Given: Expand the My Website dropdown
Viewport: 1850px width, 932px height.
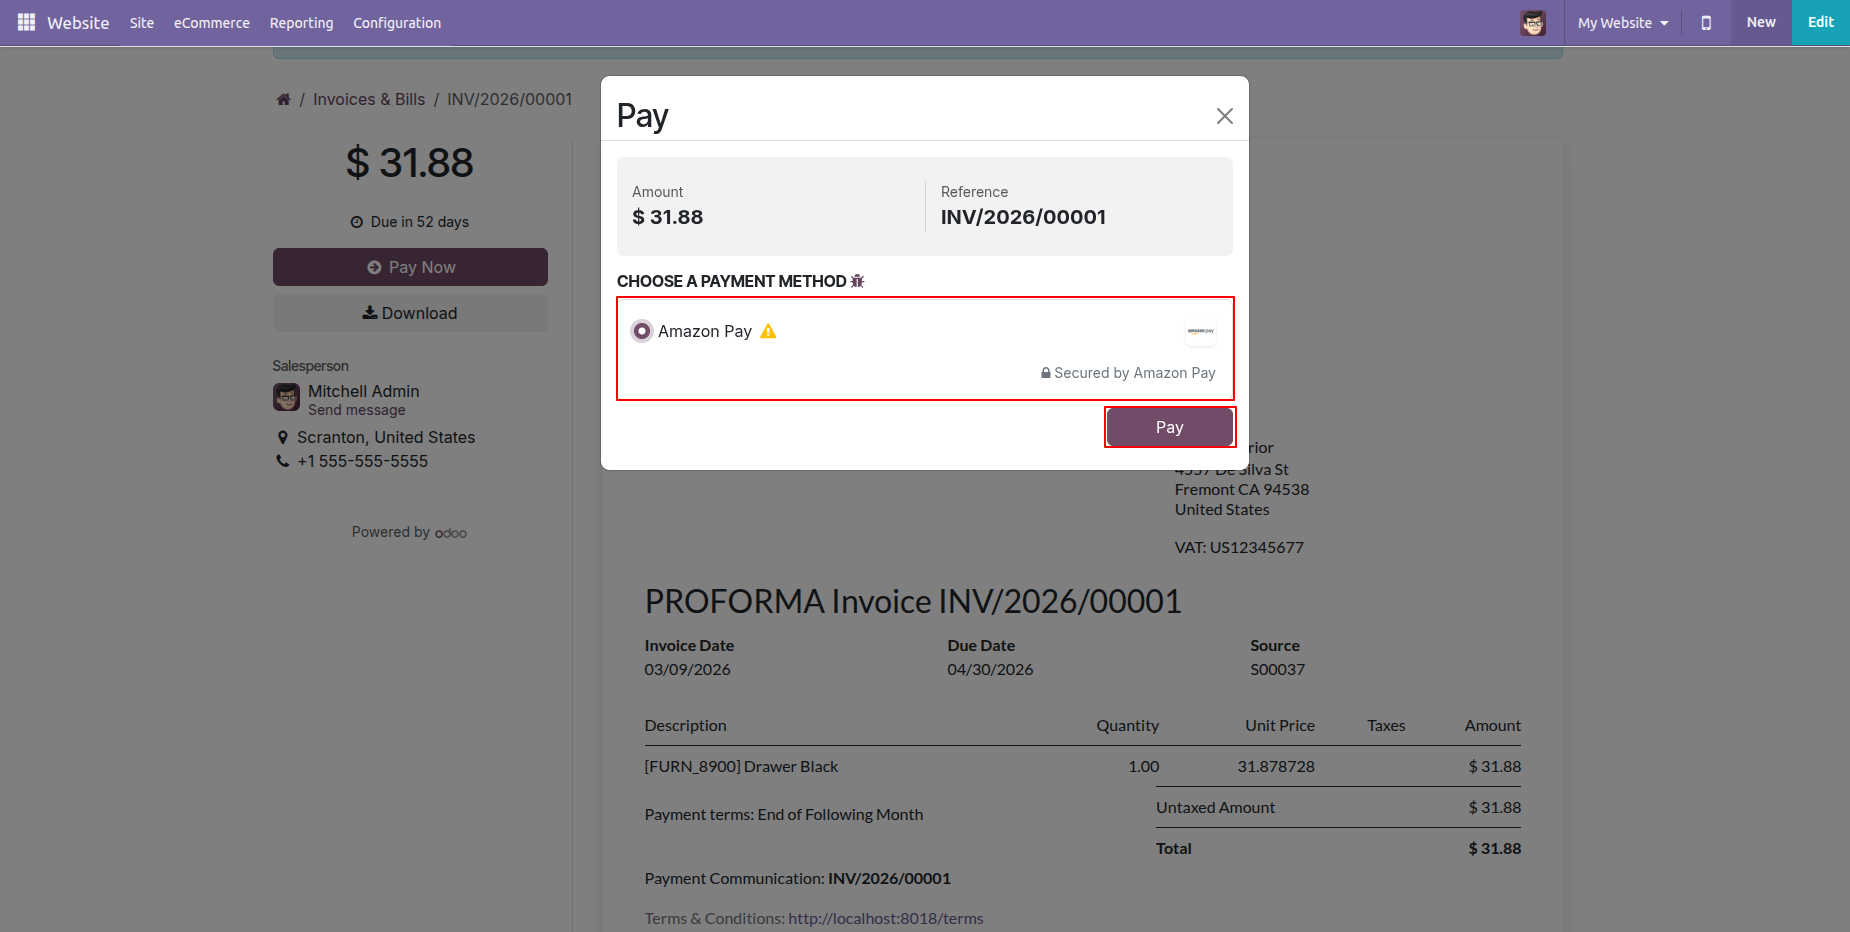Looking at the screenshot, I should [1622, 22].
